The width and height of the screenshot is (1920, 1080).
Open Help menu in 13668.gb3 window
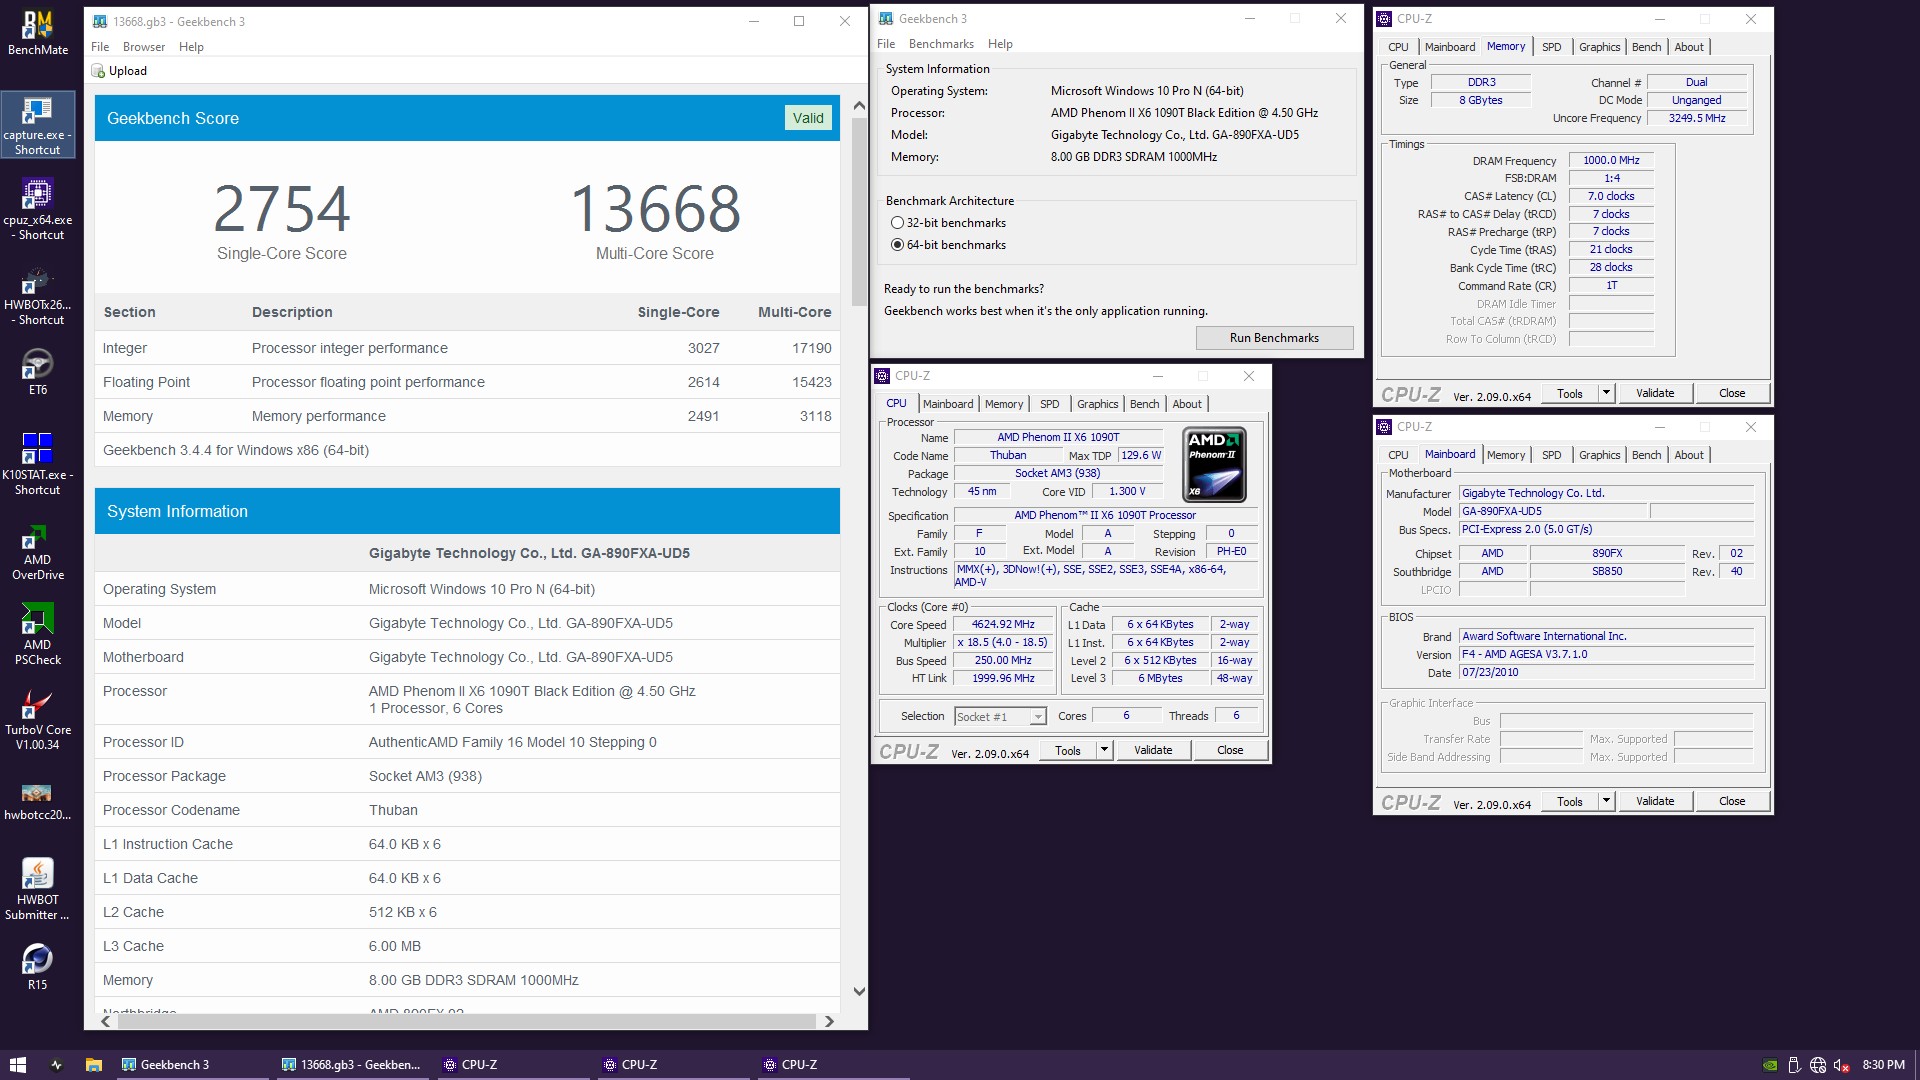pyautogui.click(x=191, y=47)
